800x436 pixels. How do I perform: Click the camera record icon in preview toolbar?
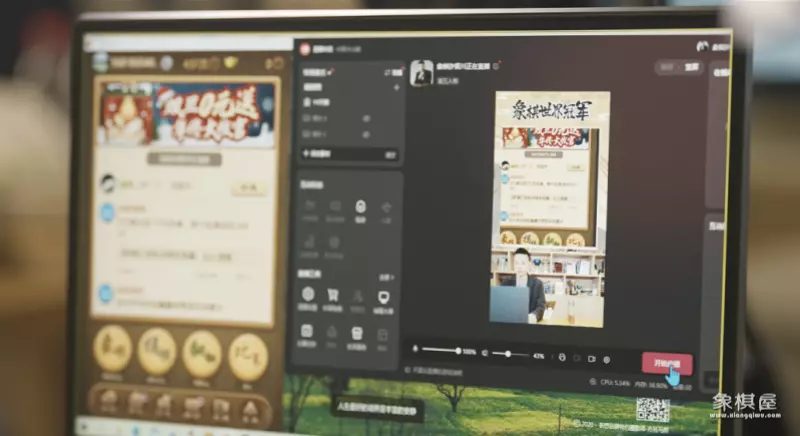coord(592,358)
